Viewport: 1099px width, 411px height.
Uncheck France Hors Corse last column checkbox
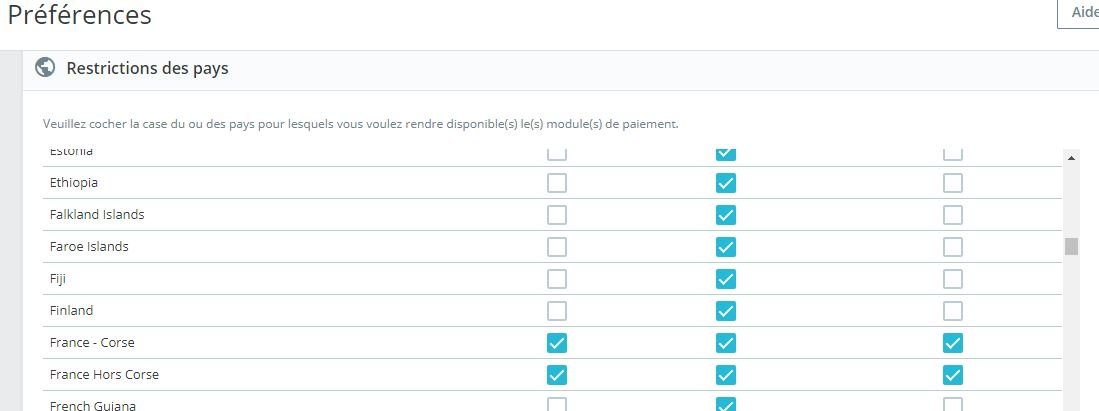point(953,375)
